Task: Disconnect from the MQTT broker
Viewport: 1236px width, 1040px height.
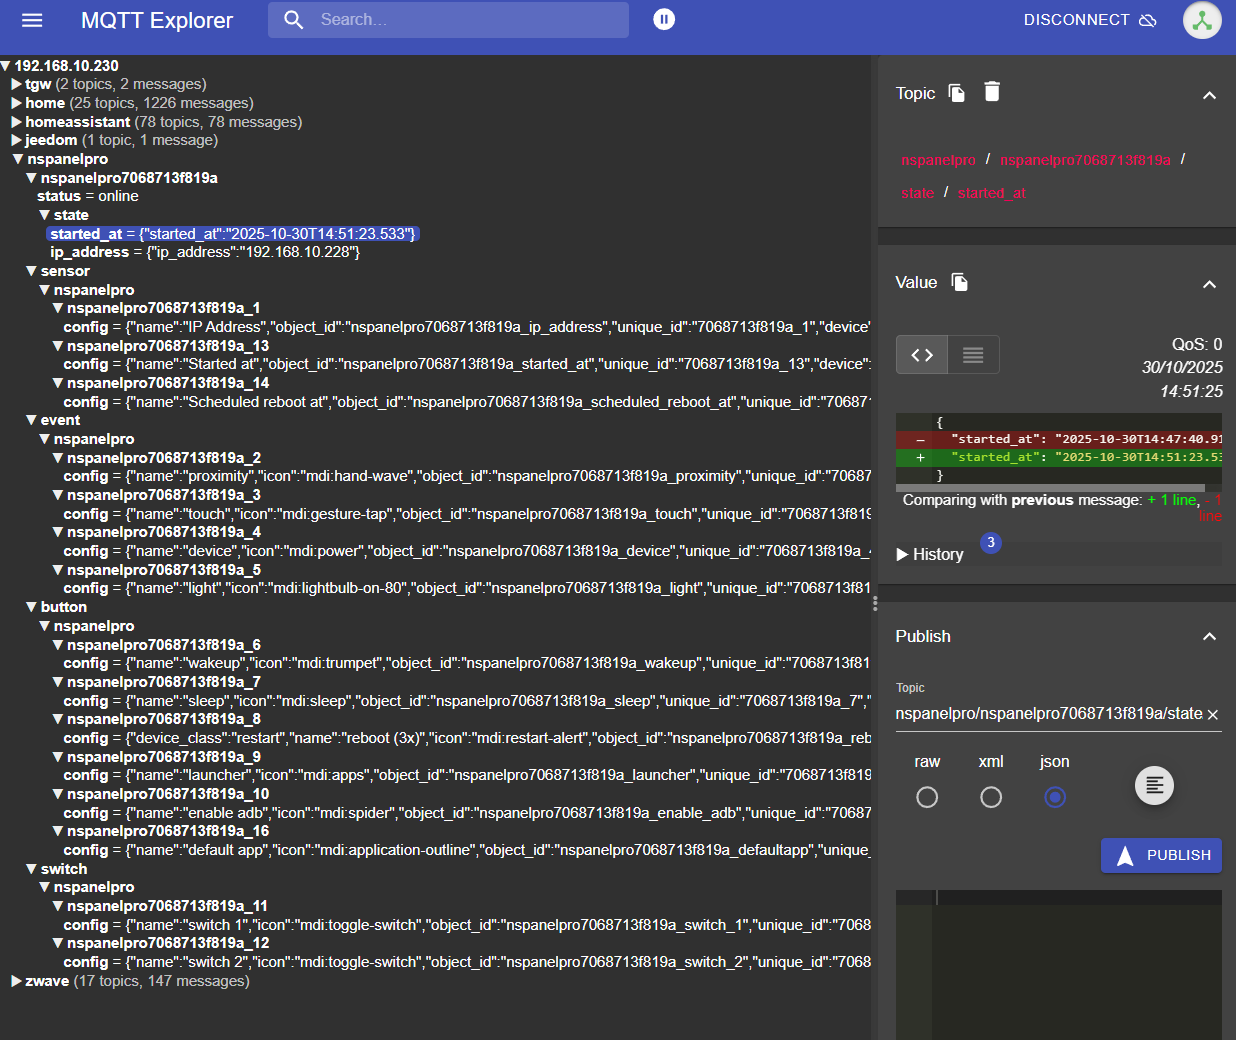Action: pos(1089,20)
